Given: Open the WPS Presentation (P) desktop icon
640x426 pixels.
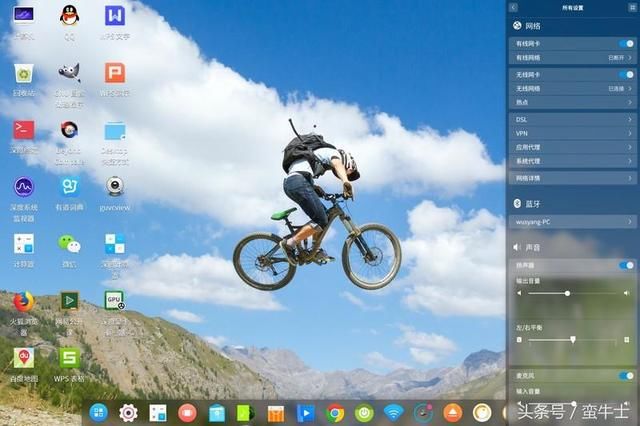Looking at the screenshot, I should tap(115, 73).
